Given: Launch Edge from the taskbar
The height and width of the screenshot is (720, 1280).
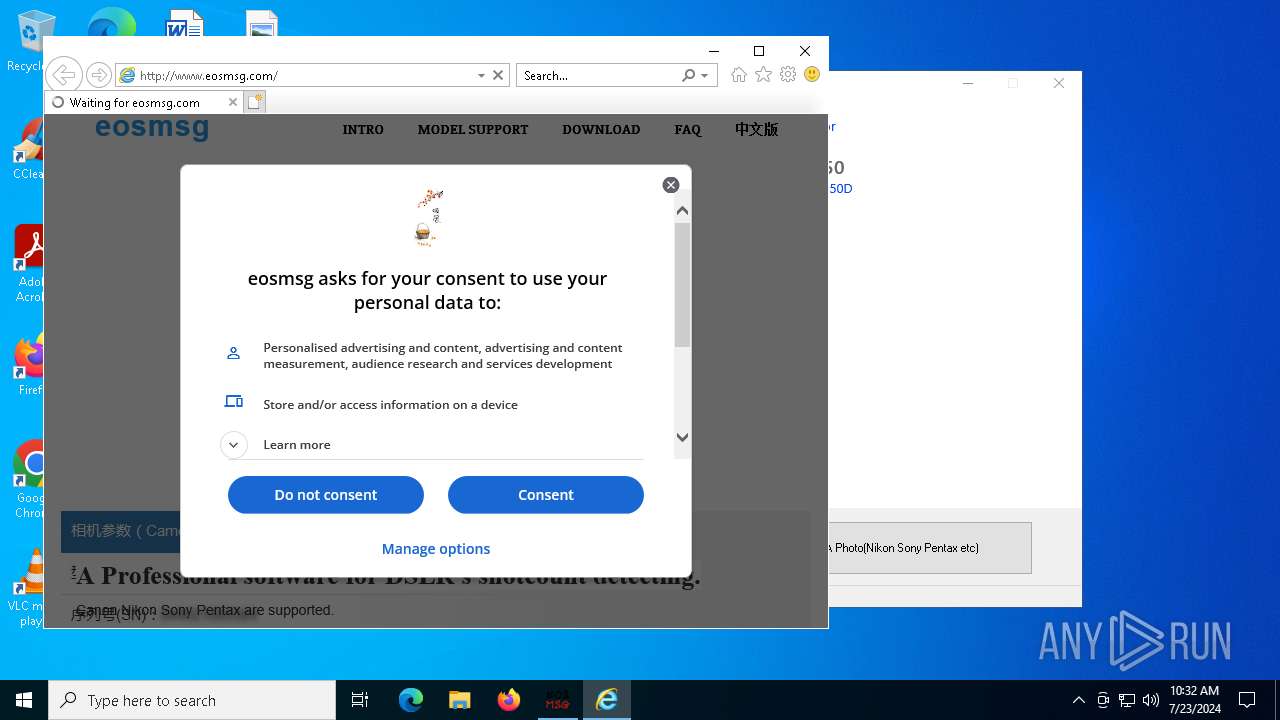Looking at the screenshot, I should pyautogui.click(x=411, y=700).
